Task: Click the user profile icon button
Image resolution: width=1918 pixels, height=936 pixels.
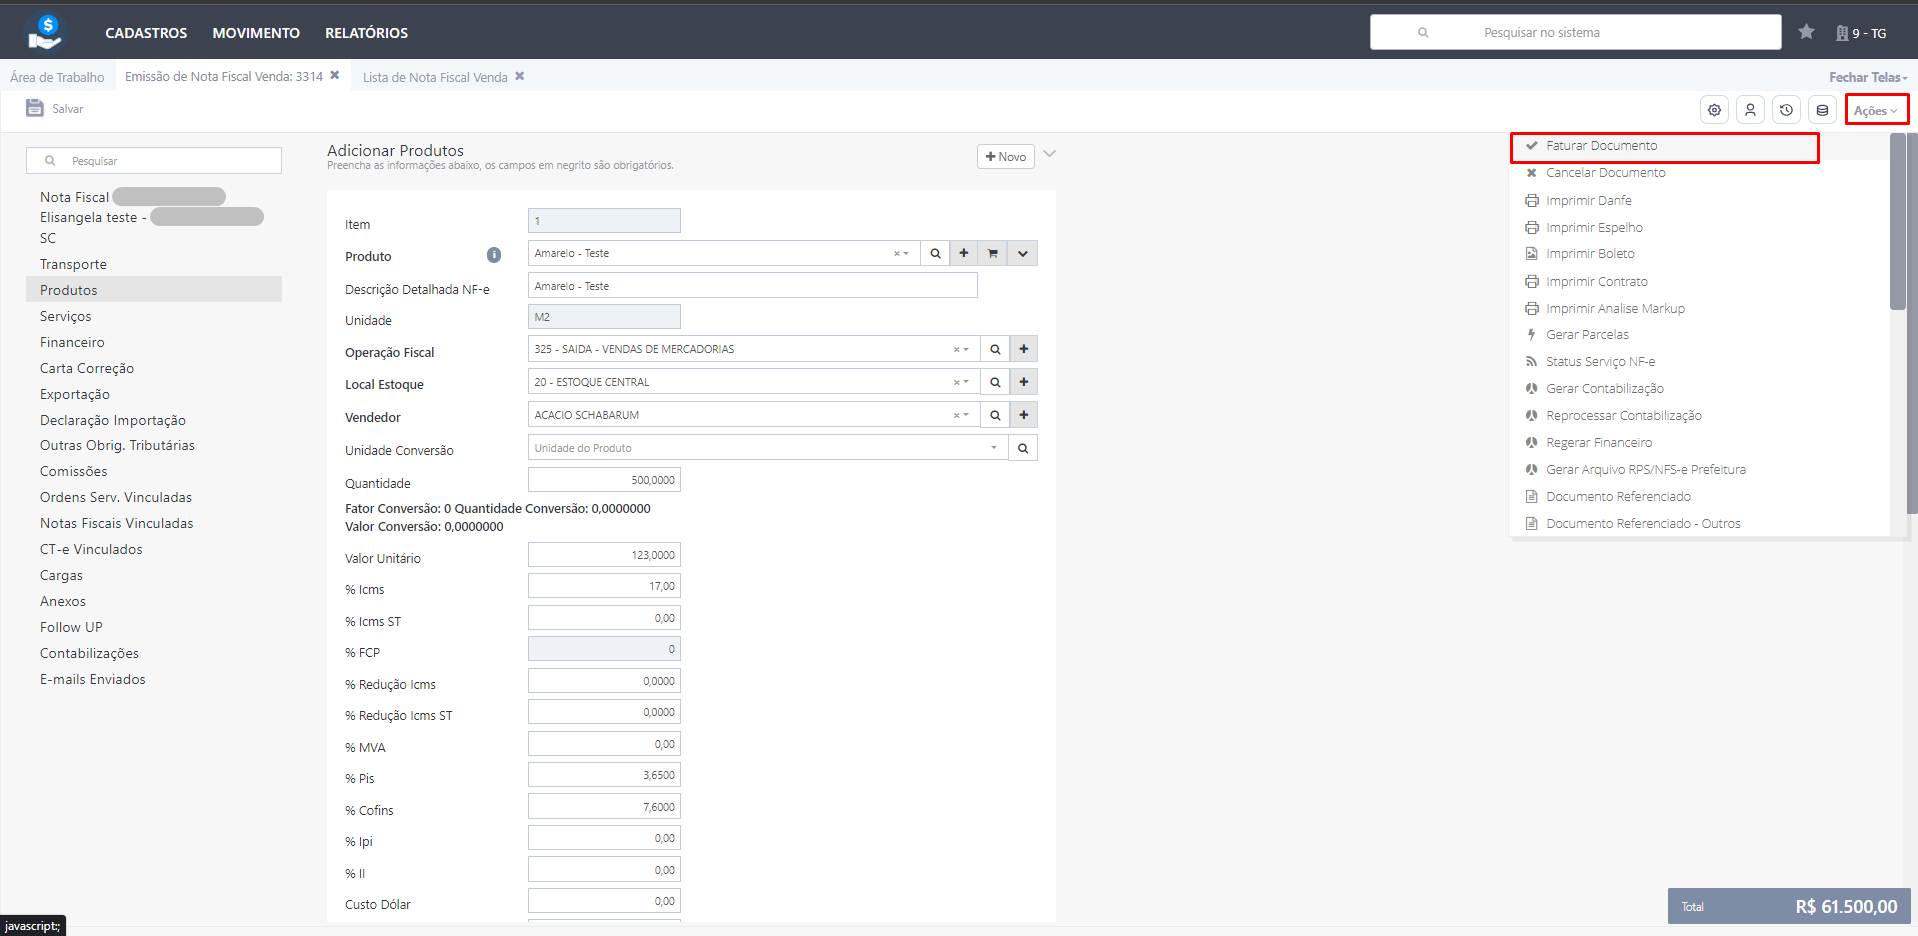Action: pyautogui.click(x=1751, y=110)
